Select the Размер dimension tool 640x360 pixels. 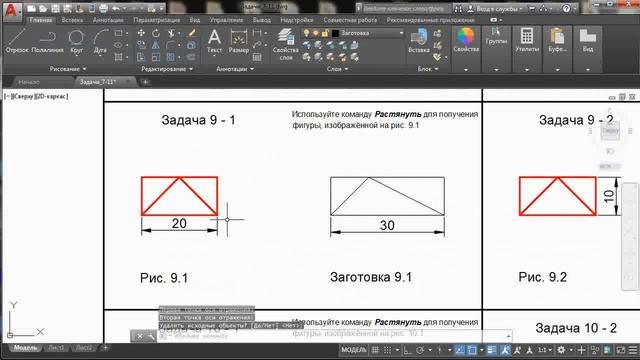click(x=239, y=41)
